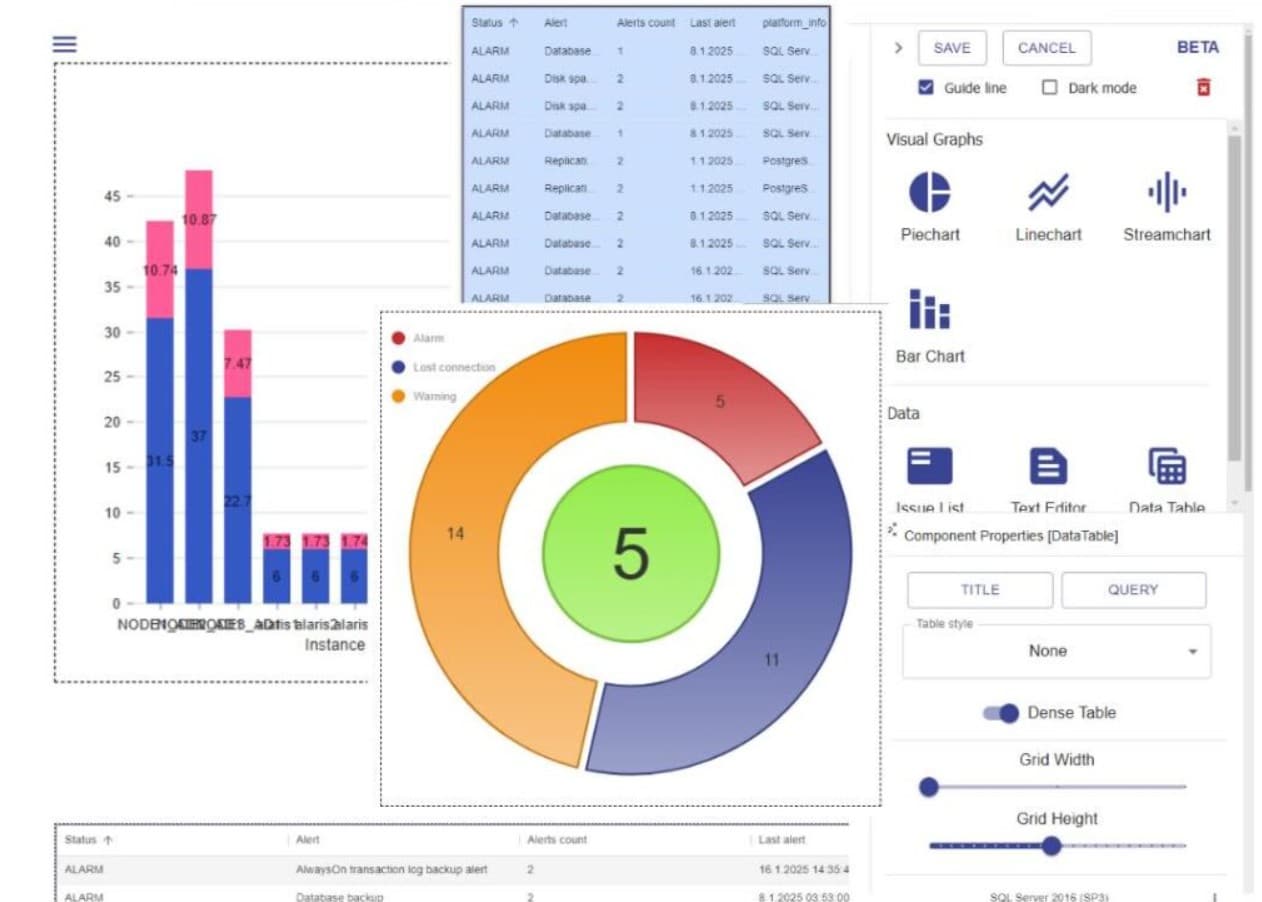This screenshot has width=1262, height=902.
Task: Insert an Issue List data component
Action: tap(929, 467)
